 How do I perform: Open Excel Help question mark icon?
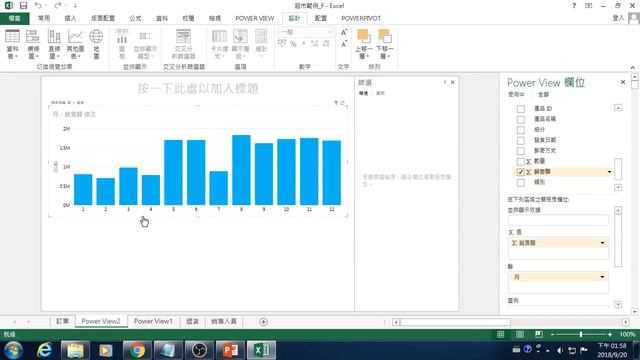coord(574,6)
